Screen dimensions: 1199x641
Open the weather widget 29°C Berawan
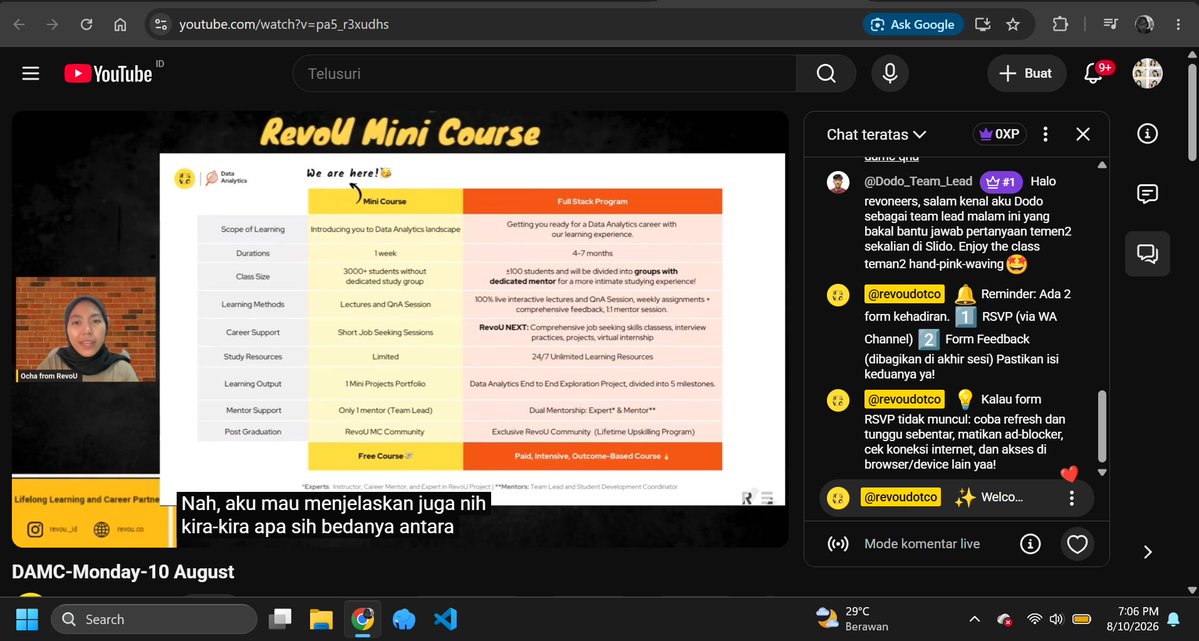(853, 619)
